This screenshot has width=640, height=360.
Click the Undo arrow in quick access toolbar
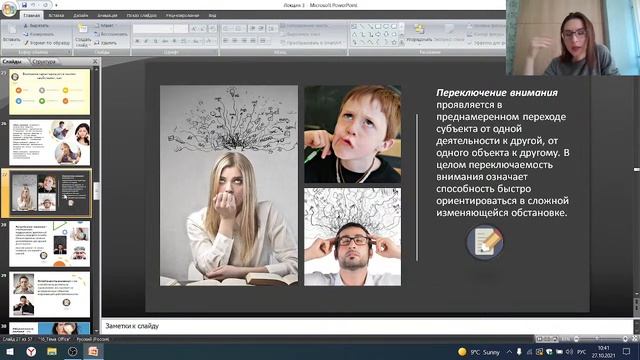pyautogui.click(x=34, y=5)
